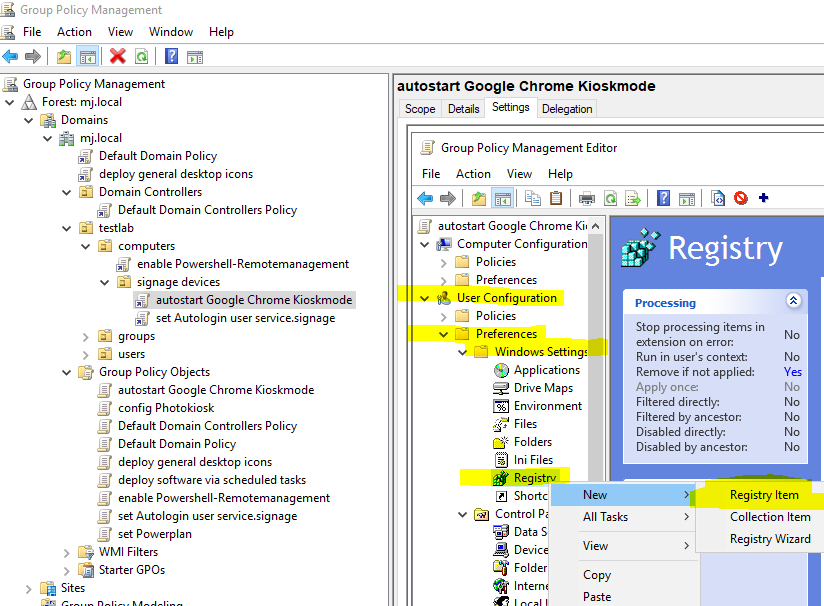The width and height of the screenshot is (824, 606).
Task: Switch to the Scope tab
Action: pyautogui.click(x=420, y=109)
